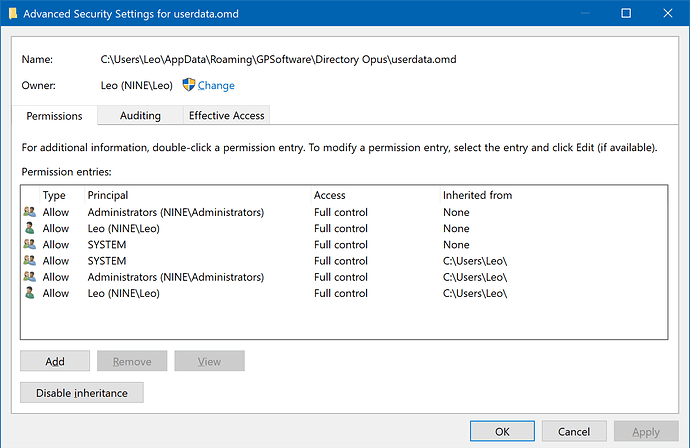
Task: Click the Remove button
Action: [132, 361]
